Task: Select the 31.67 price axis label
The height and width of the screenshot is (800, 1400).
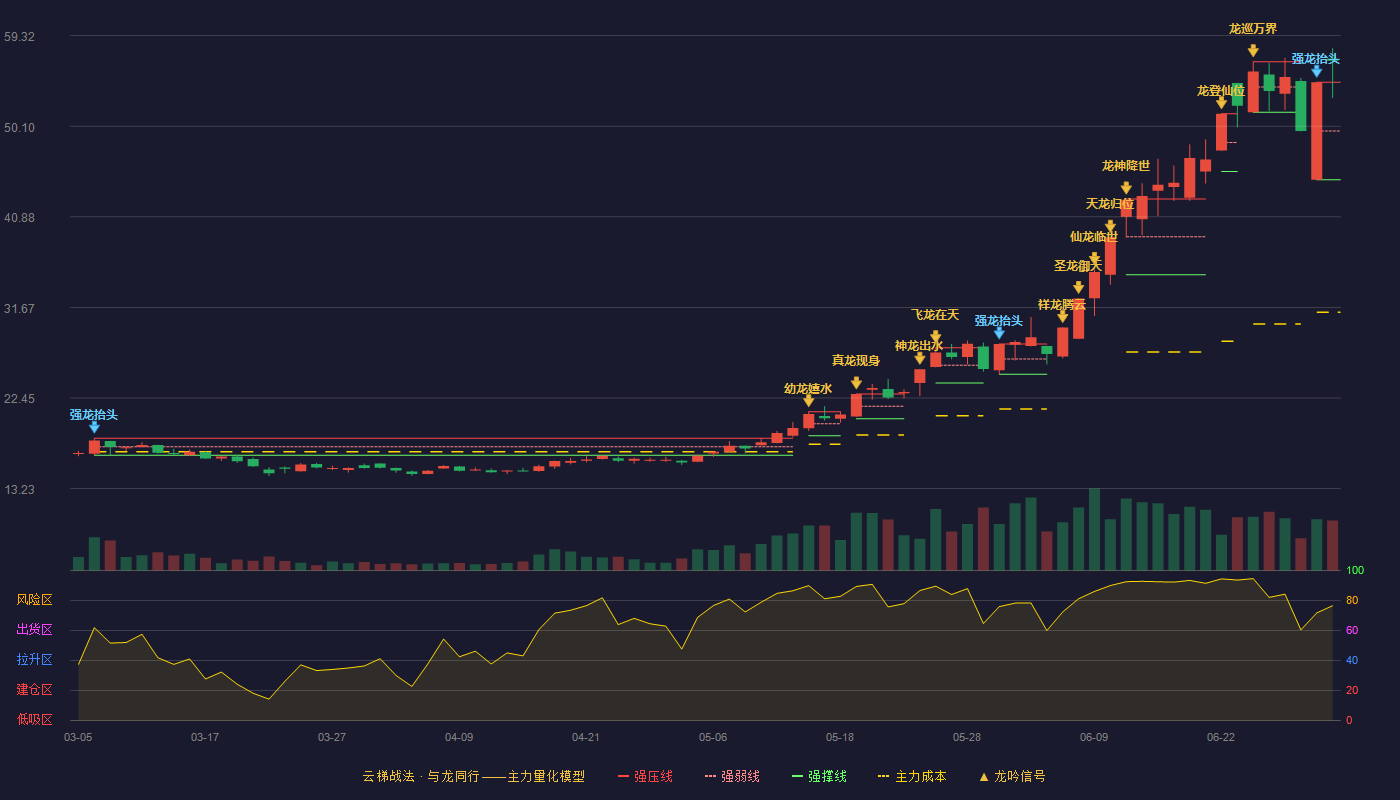Action: tap(20, 308)
